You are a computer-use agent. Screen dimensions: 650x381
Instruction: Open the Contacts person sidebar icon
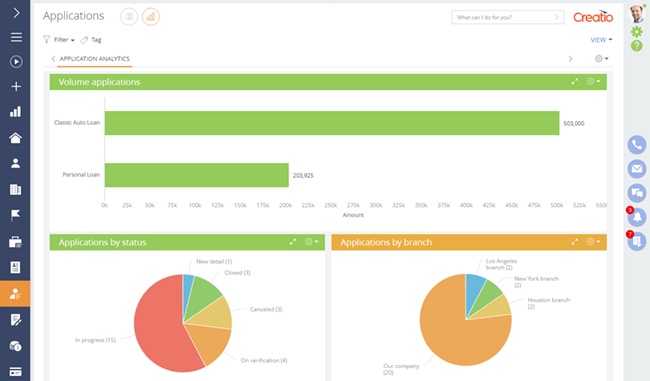click(15, 163)
